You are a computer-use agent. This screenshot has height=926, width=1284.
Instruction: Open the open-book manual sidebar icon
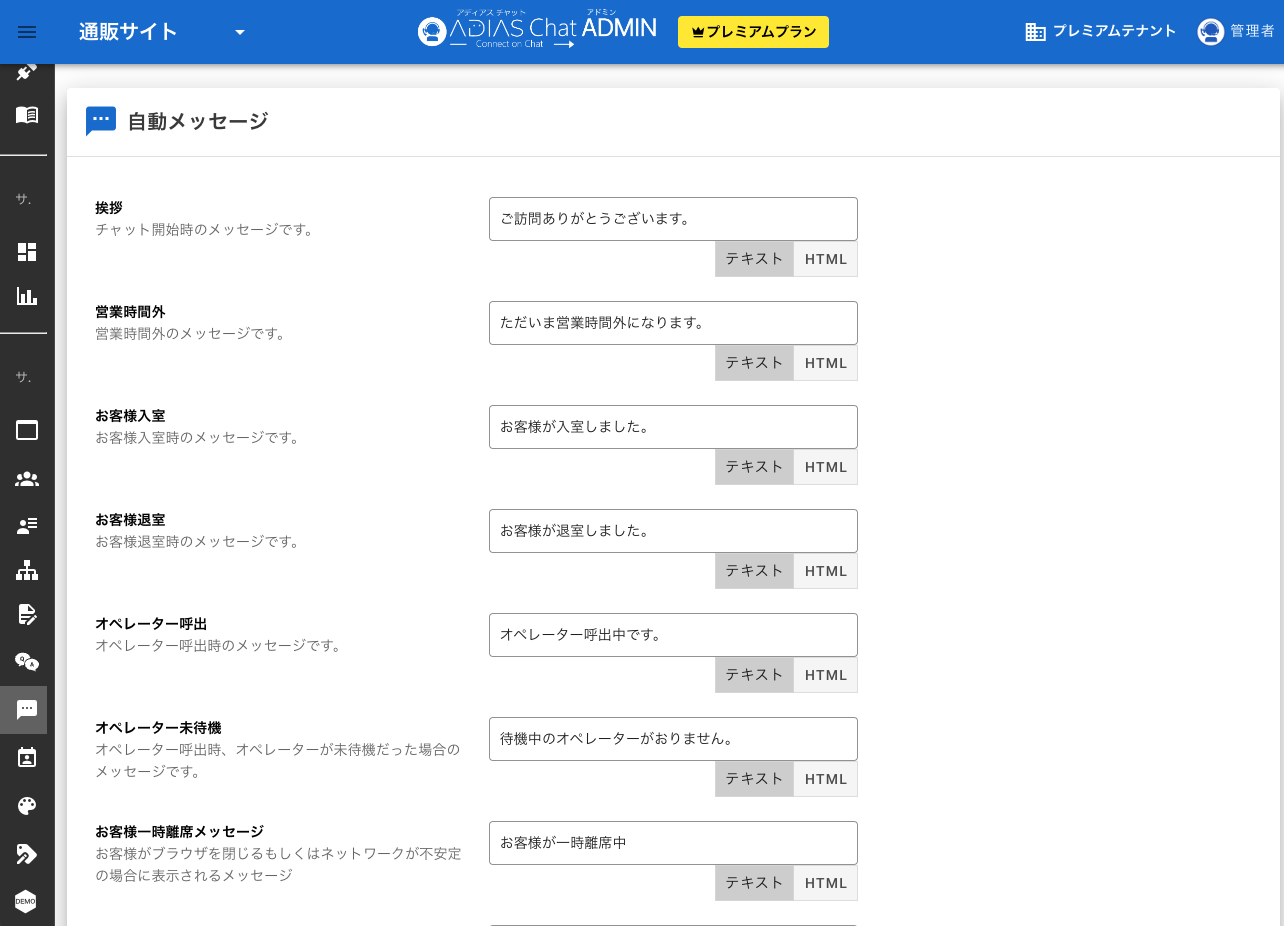tap(27, 115)
